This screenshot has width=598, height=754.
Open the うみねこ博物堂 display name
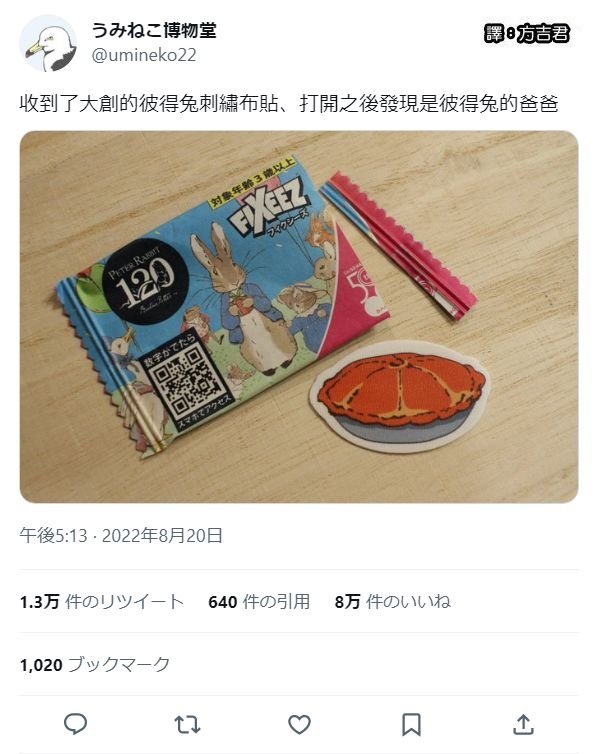point(154,30)
